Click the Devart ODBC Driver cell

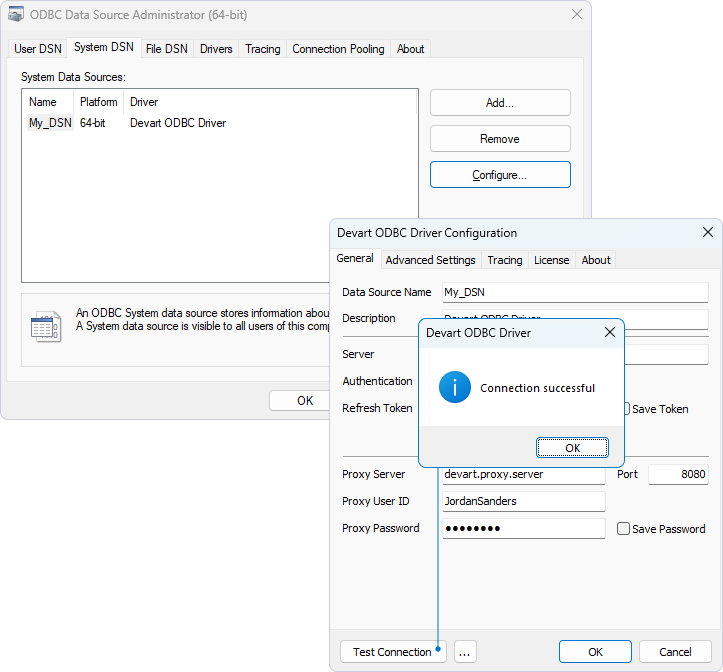pyautogui.click(x=178, y=123)
